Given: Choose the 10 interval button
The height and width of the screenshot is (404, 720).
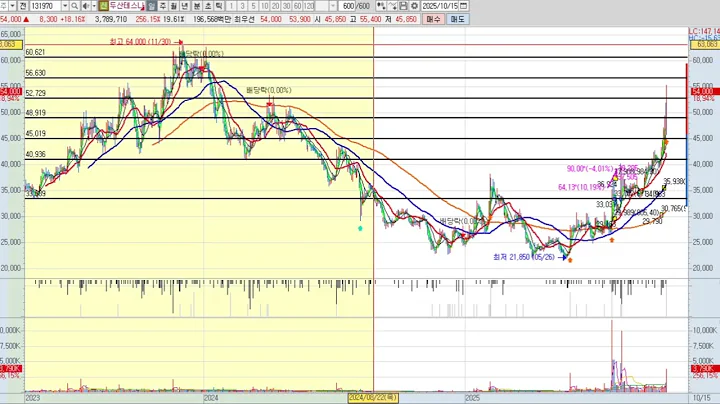Looking at the screenshot, I should (264, 6).
